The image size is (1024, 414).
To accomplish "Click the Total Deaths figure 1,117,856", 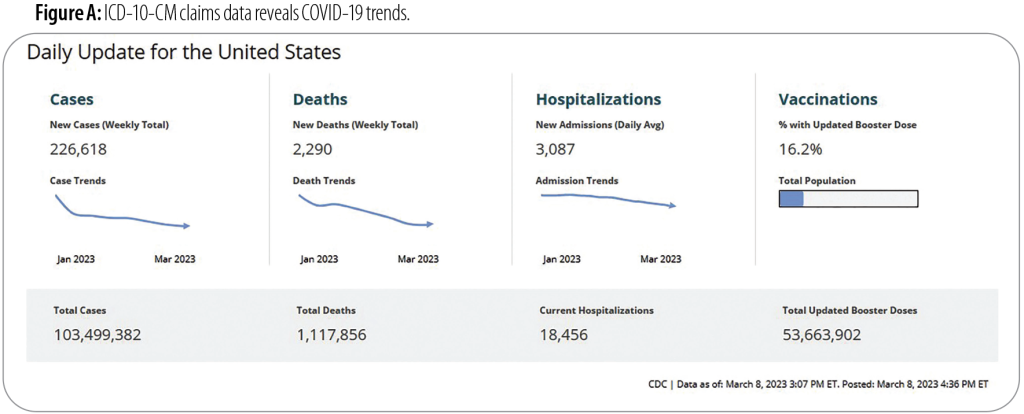I will [331, 334].
